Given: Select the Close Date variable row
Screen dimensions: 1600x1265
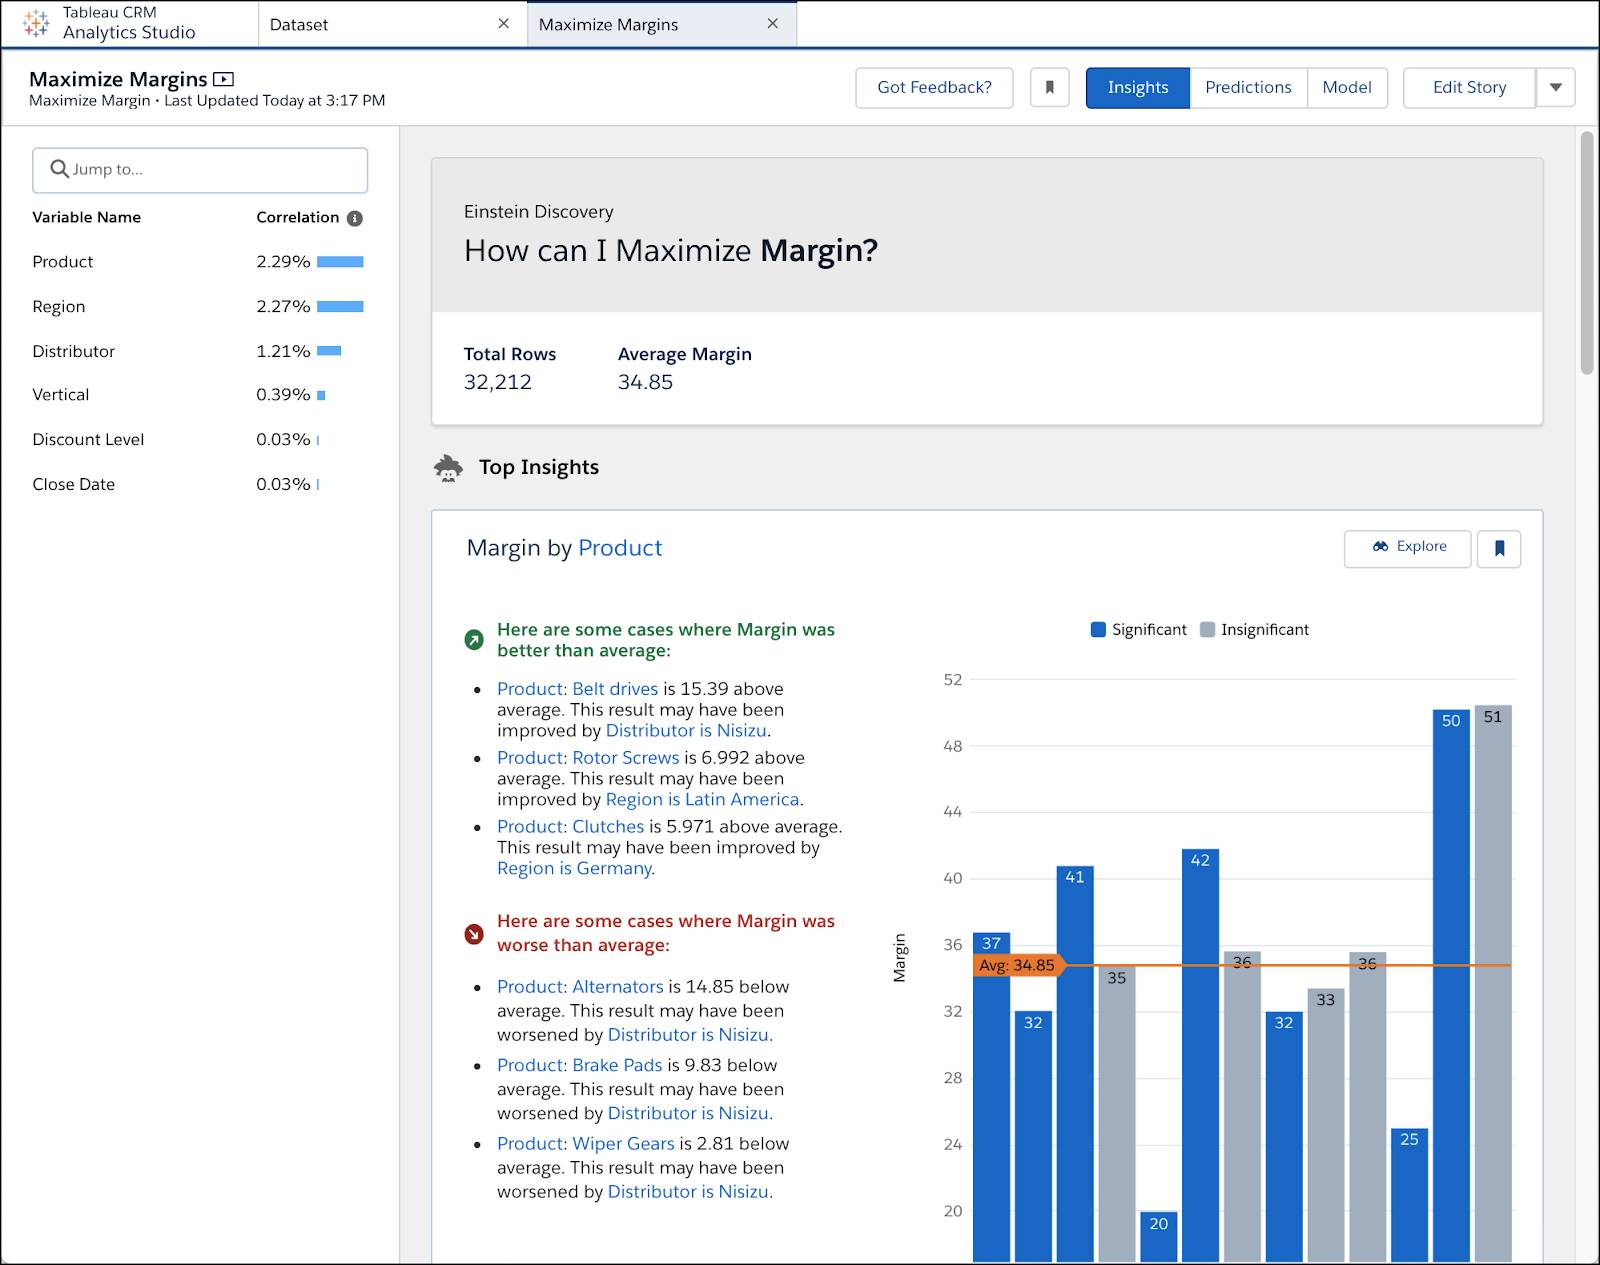Looking at the screenshot, I should pyautogui.click(x=198, y=484).
